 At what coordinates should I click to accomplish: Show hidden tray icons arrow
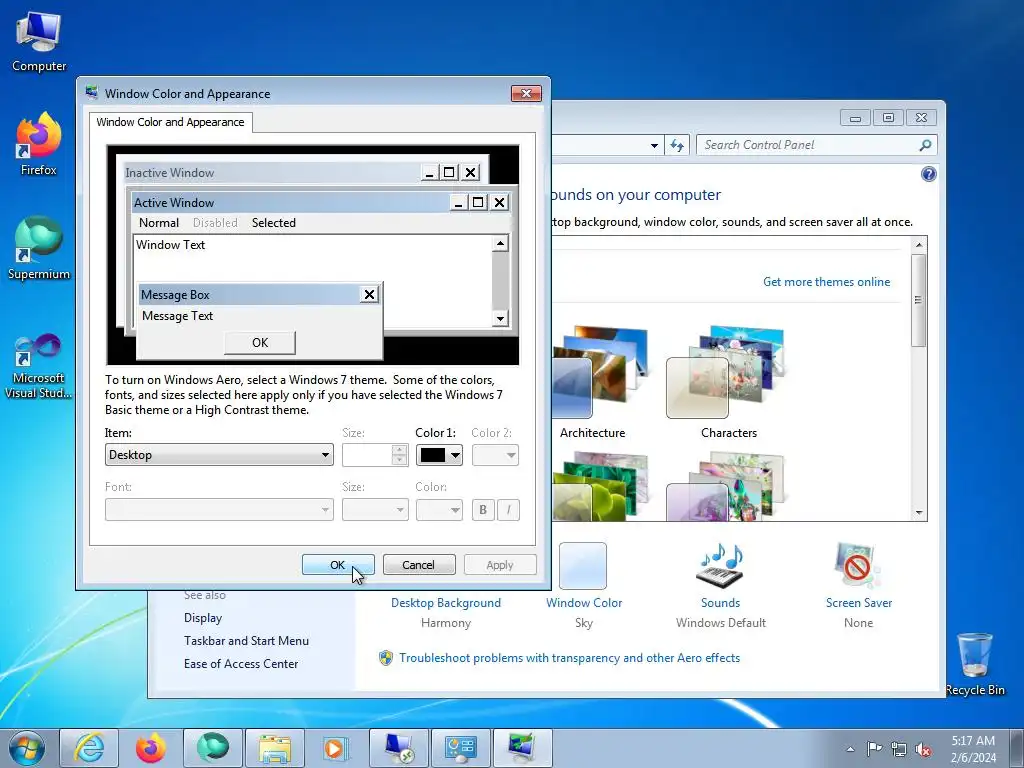point(850,749)
